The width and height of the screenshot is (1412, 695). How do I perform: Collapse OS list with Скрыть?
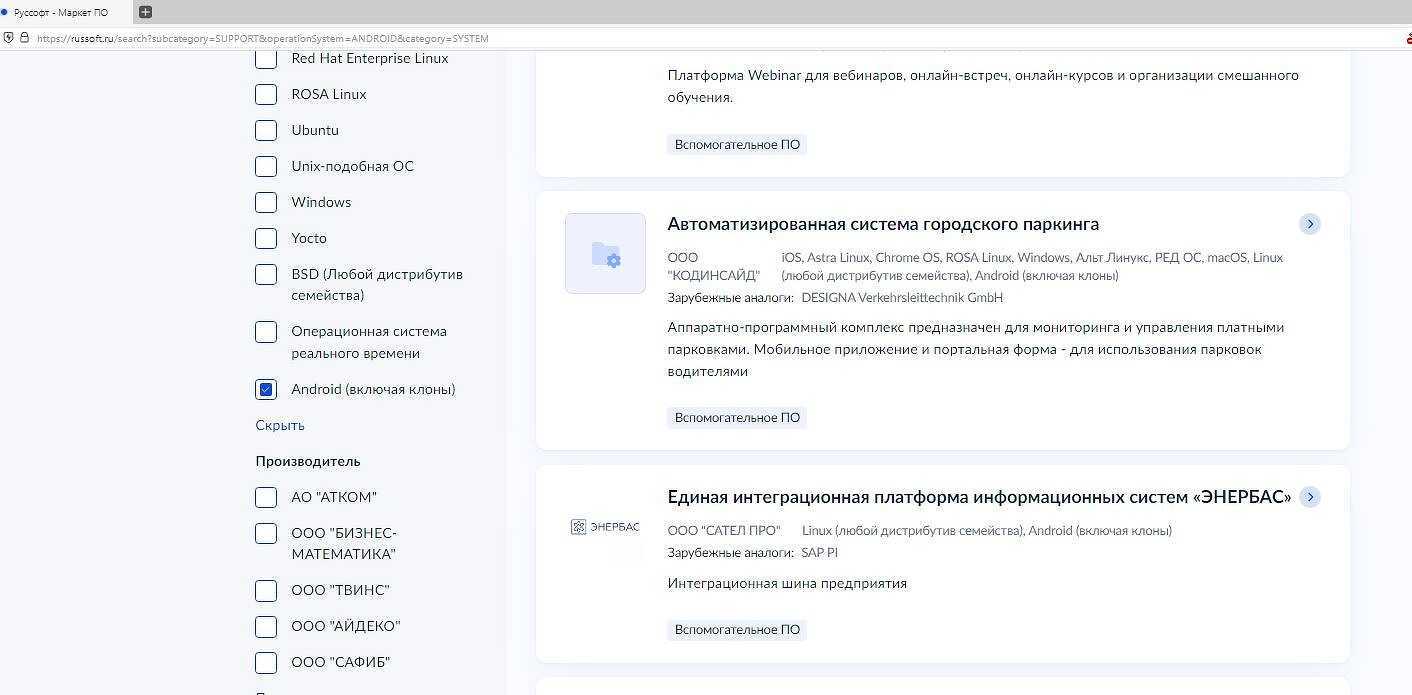coord(280,426)
